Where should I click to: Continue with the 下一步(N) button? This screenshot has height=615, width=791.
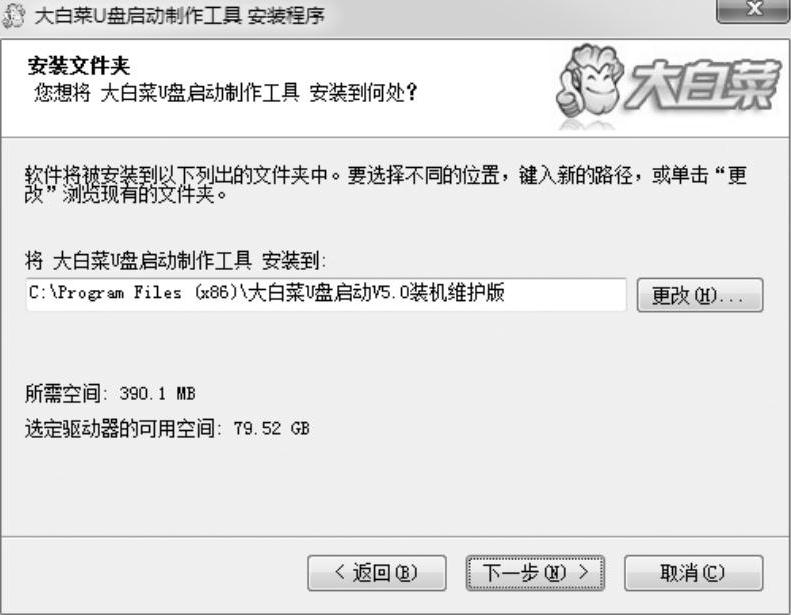tap(535, 573)
